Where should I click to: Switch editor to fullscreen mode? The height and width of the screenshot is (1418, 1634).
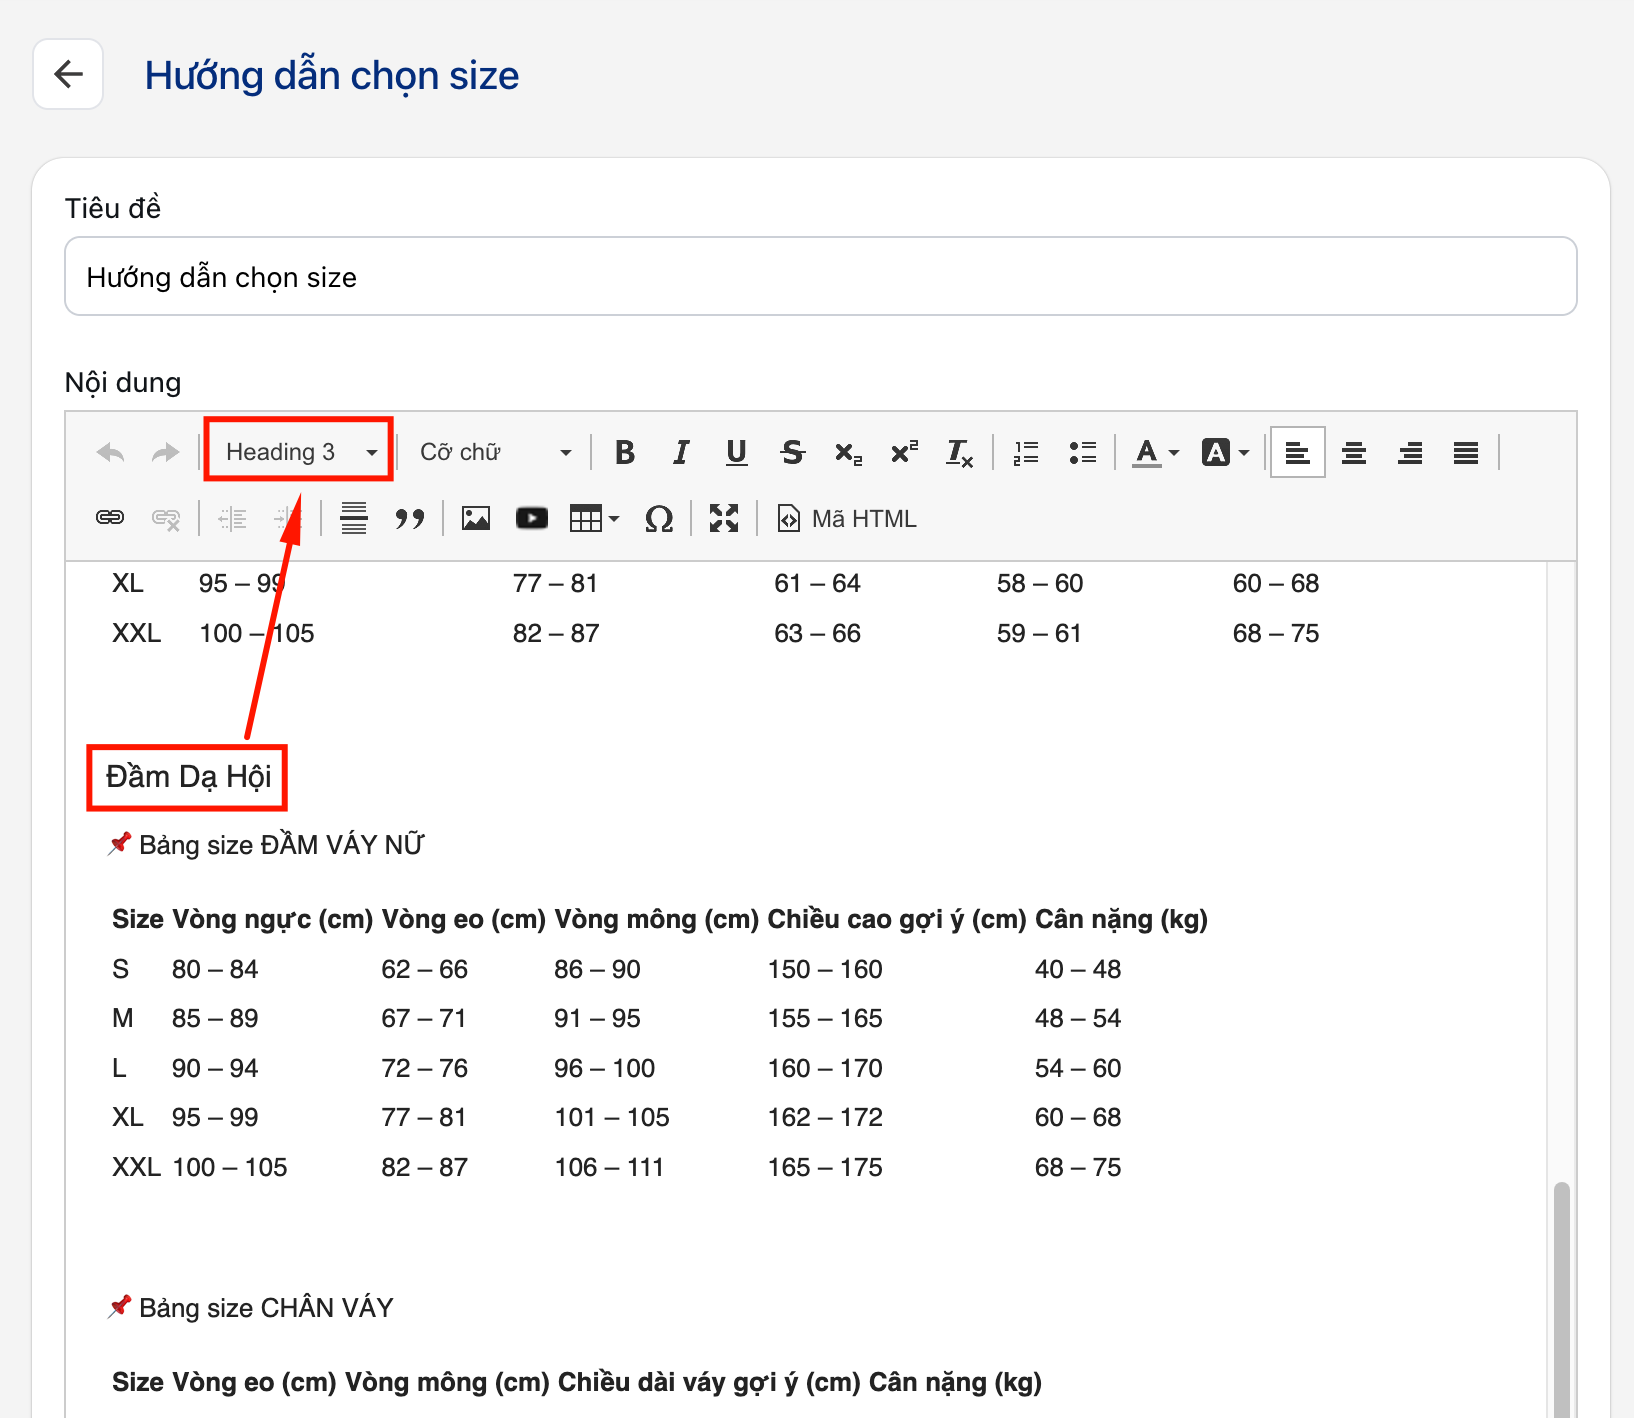point(724,518)
